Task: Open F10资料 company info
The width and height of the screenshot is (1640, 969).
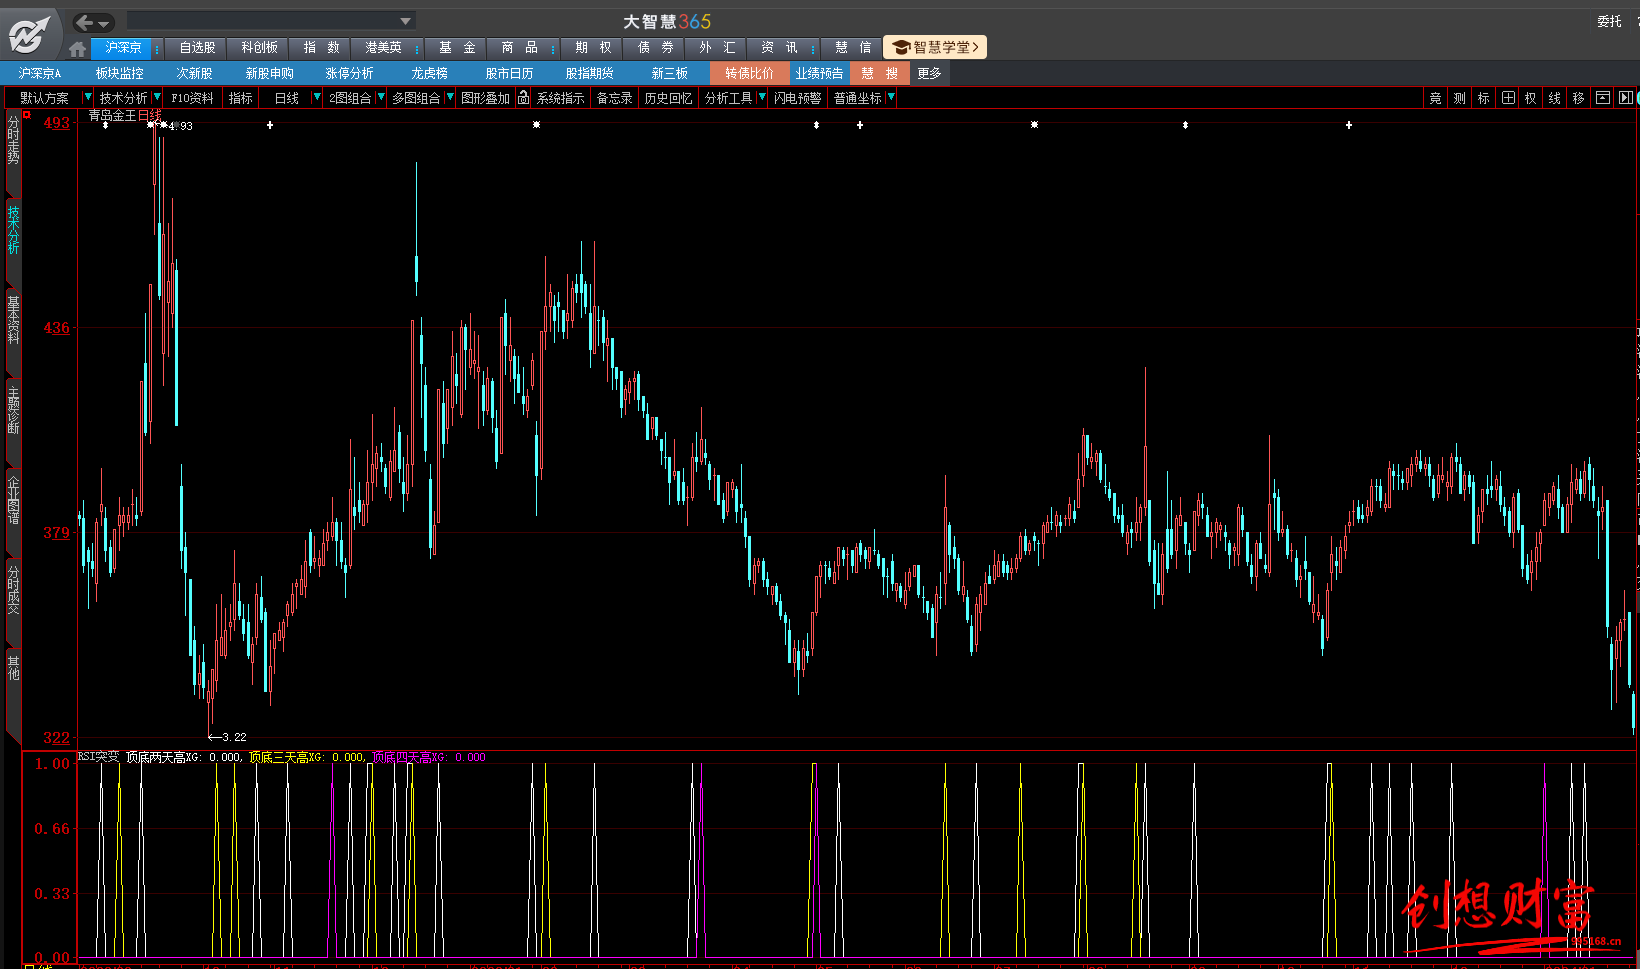Action: 192,98
